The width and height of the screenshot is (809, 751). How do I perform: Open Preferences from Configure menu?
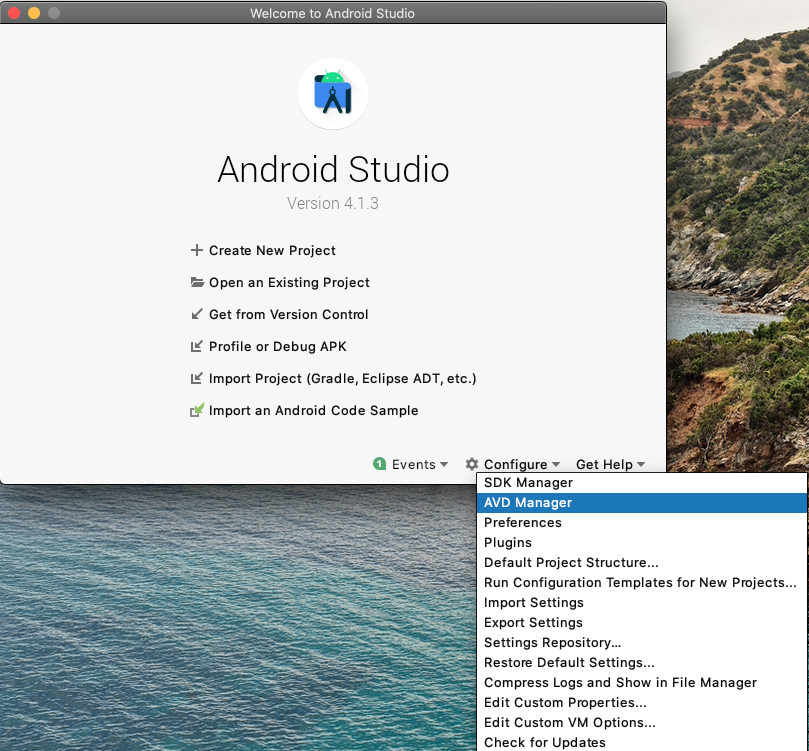tap(642, 523)
